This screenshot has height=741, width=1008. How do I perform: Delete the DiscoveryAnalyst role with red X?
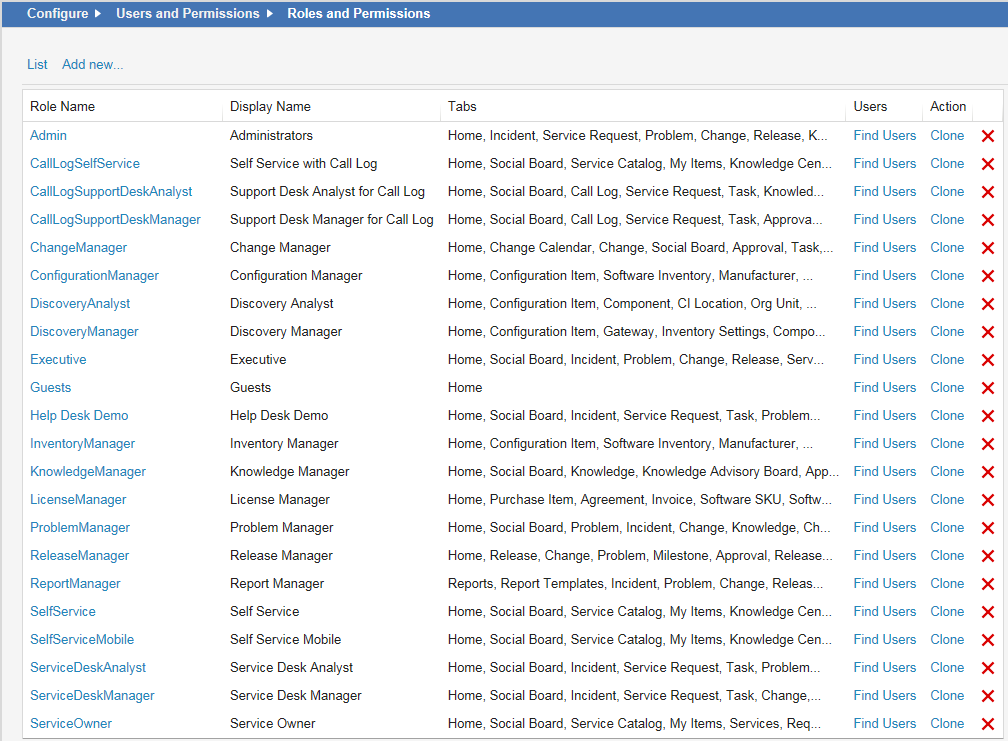coord(987,304)
